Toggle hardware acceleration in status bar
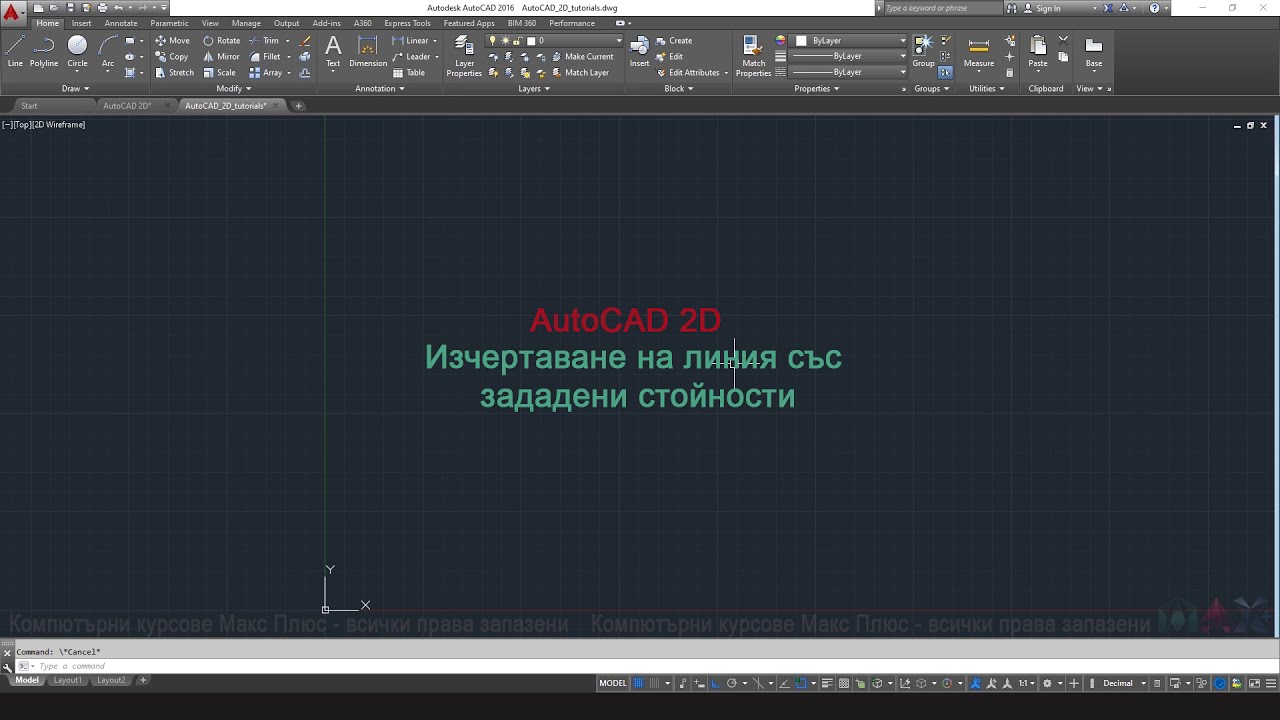Viewport: 1280px width, 720px height. 1219,684
